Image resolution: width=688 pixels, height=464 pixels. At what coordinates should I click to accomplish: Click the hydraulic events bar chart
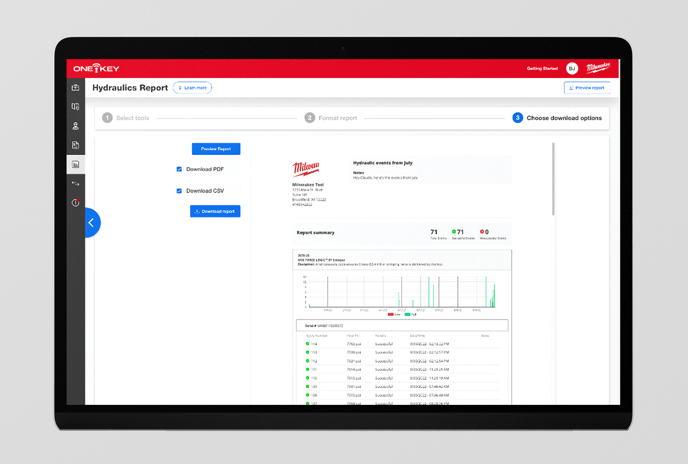[x=401, y=293]
